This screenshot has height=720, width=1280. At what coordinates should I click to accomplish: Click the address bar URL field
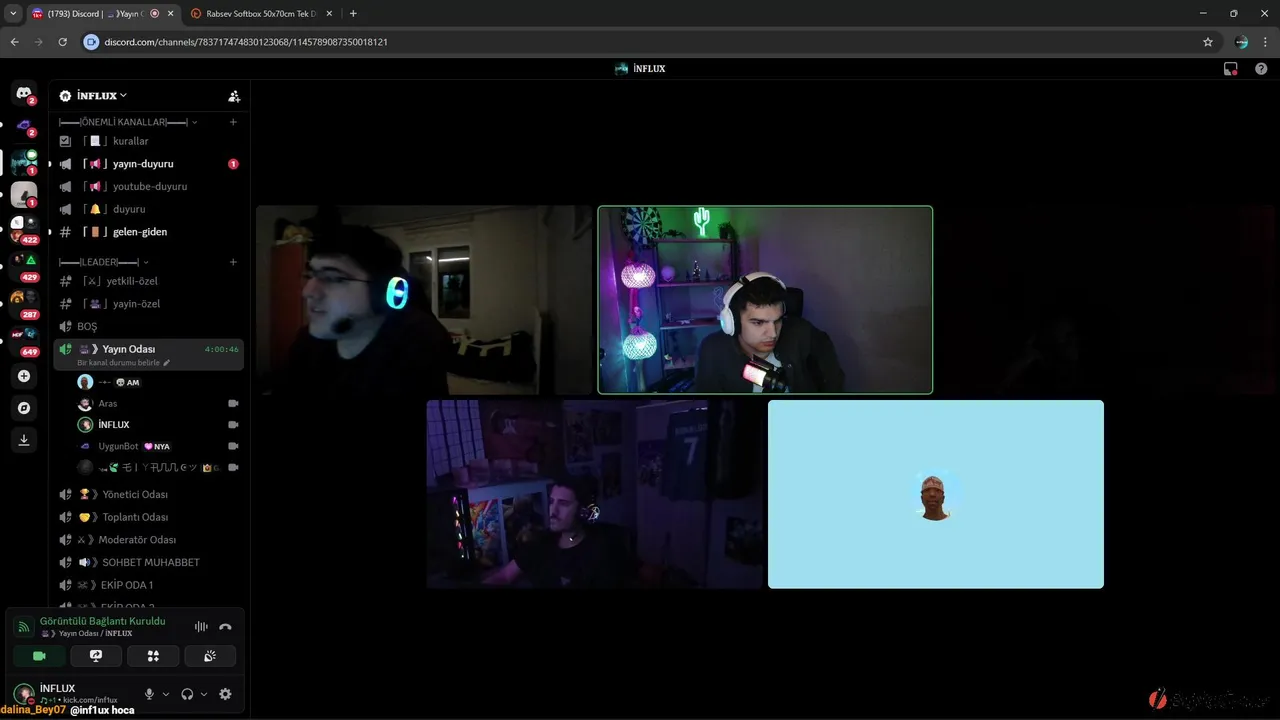640,42
